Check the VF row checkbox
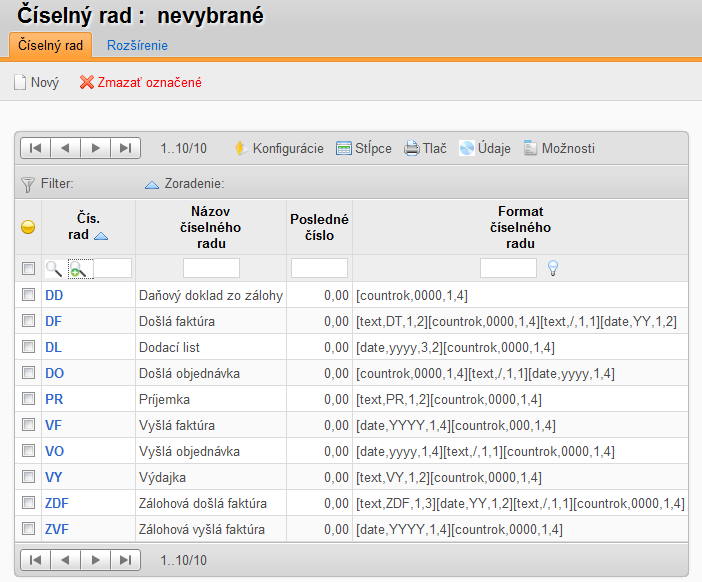The height and width of the screenshot is (582, 702). pyautogui.click(x=28, y=424)
